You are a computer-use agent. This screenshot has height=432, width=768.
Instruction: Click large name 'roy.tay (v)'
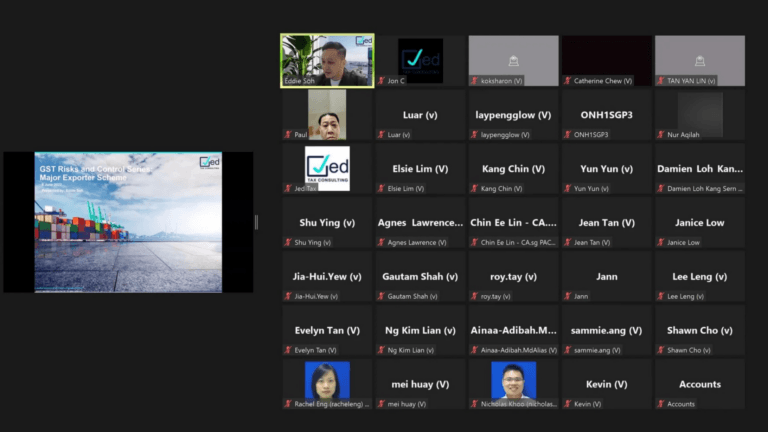(513, 277)
